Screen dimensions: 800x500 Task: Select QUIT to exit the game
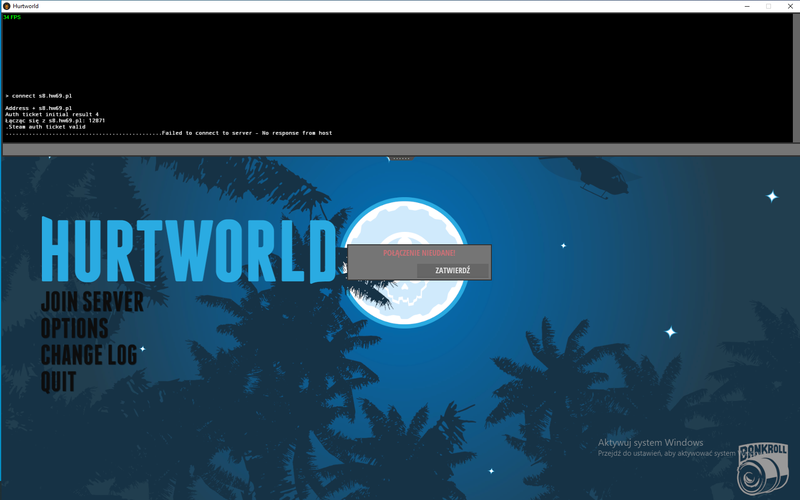58,381
